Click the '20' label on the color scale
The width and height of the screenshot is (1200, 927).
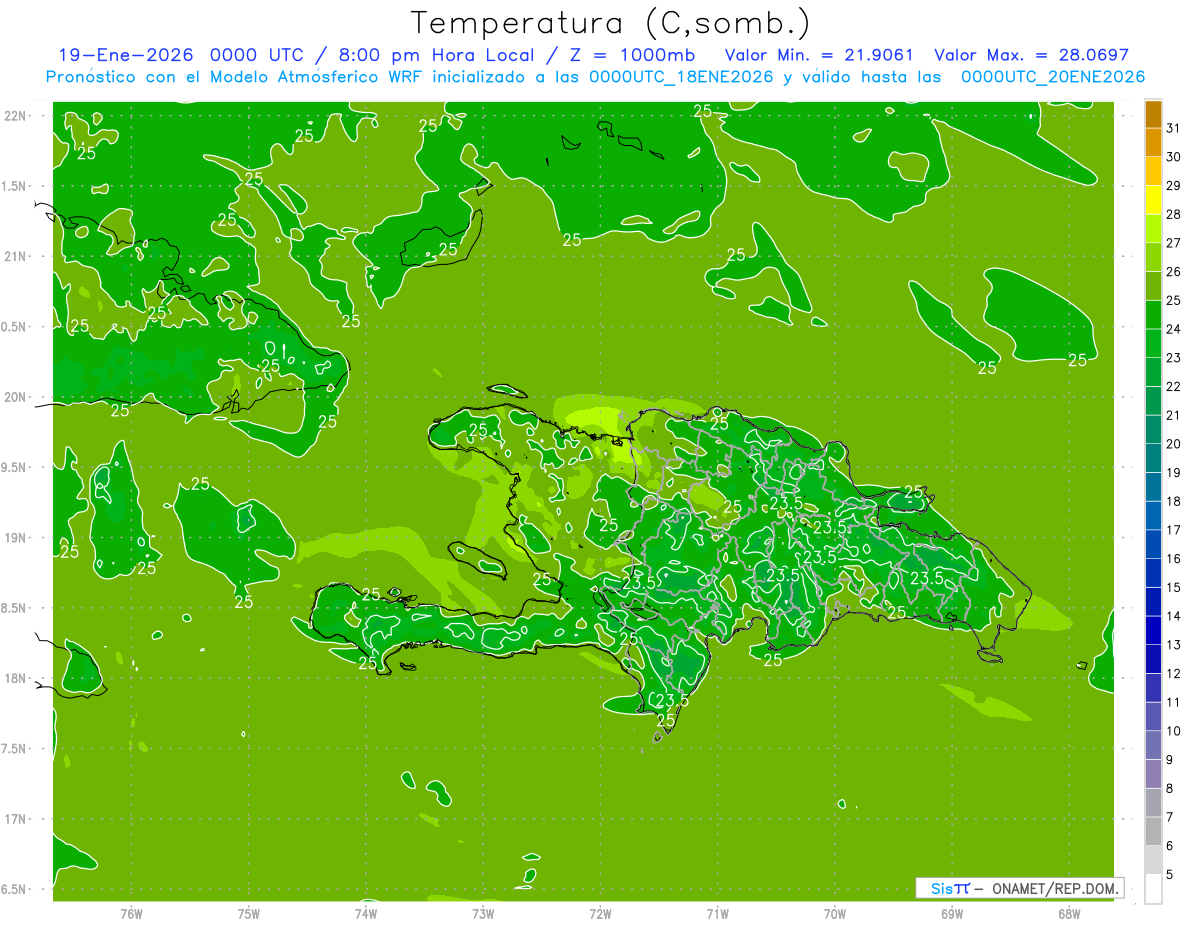coord(1174,444)
